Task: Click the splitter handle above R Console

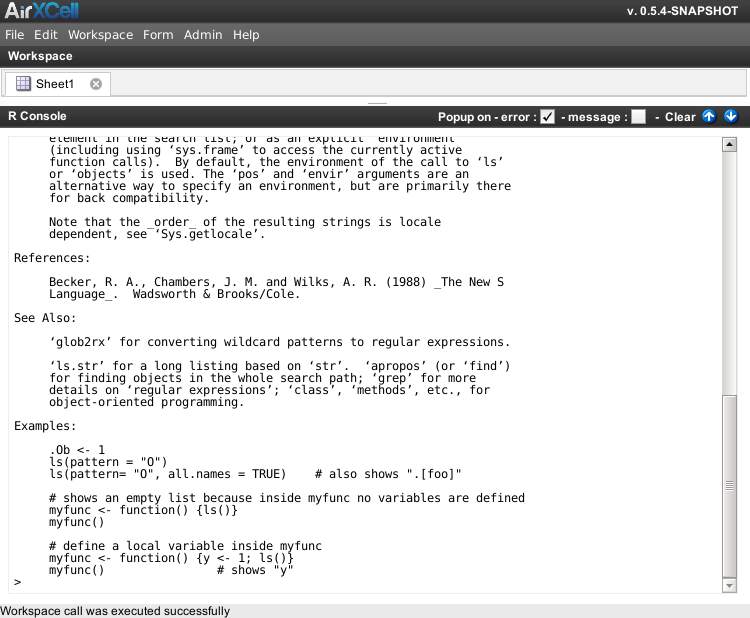Action: click(x=377, y=103)
